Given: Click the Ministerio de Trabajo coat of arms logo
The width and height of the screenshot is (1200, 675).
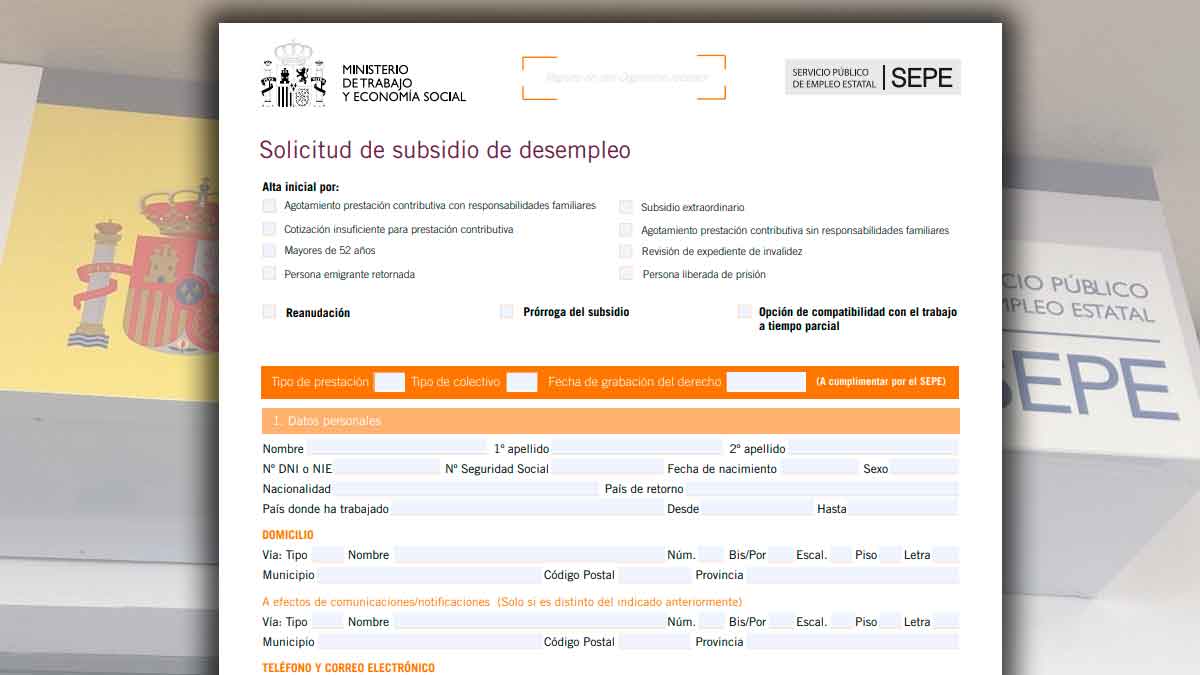Looking at the screenshot, I should tap(293, 74).
